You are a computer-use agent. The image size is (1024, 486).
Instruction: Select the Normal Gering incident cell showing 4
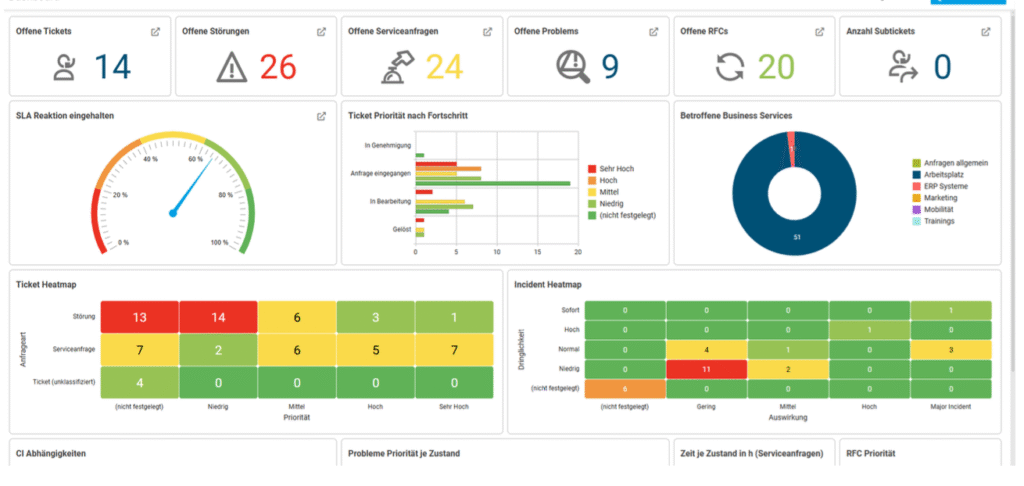(x=706, y=349)
